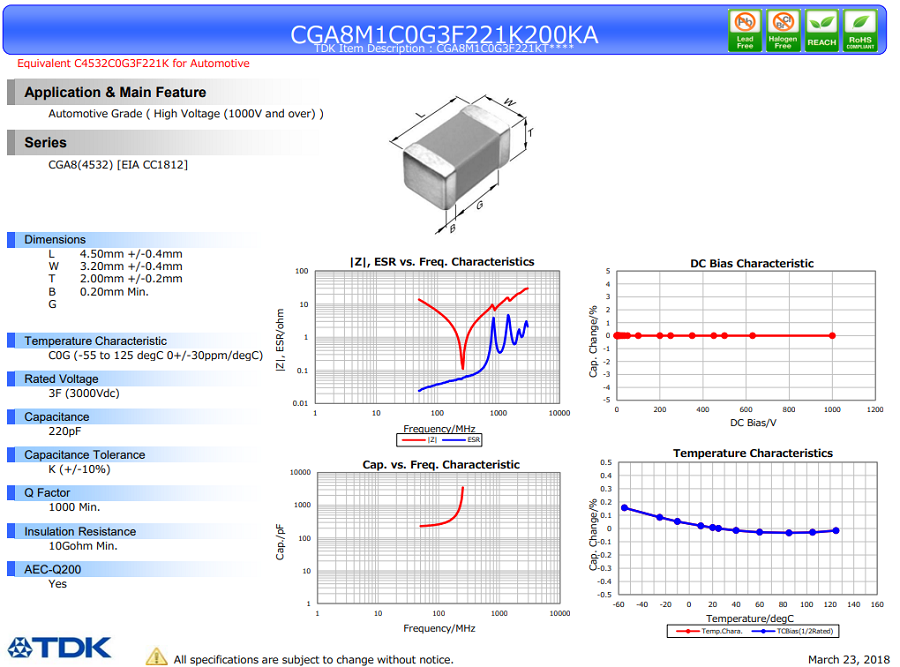Click the TDK logo

[x=59, y=647]
